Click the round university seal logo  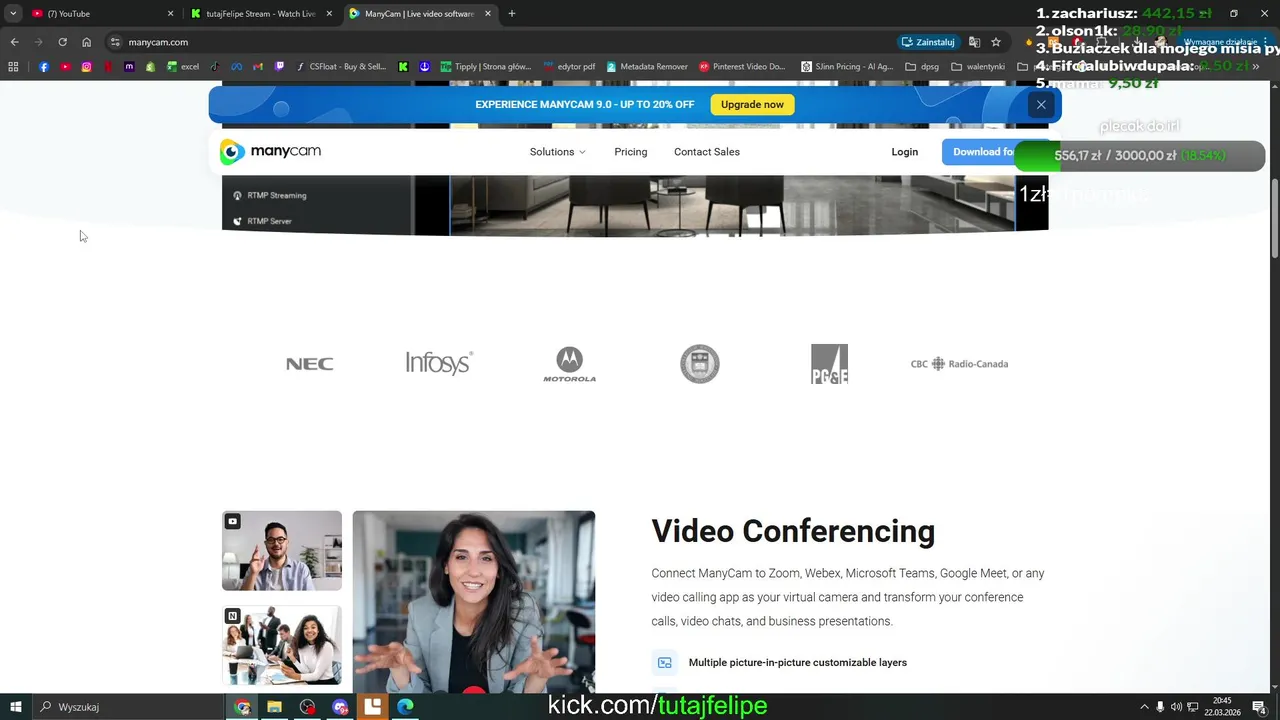[x=700, y=364]
